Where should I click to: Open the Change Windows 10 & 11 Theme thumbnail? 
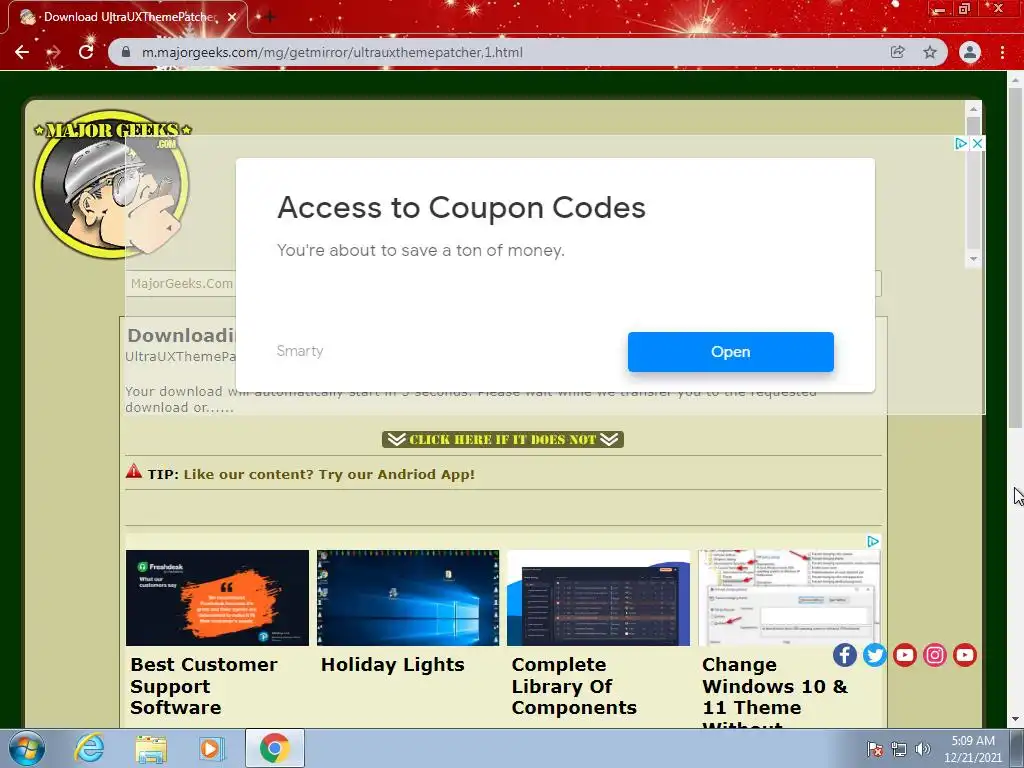(789, 598)
